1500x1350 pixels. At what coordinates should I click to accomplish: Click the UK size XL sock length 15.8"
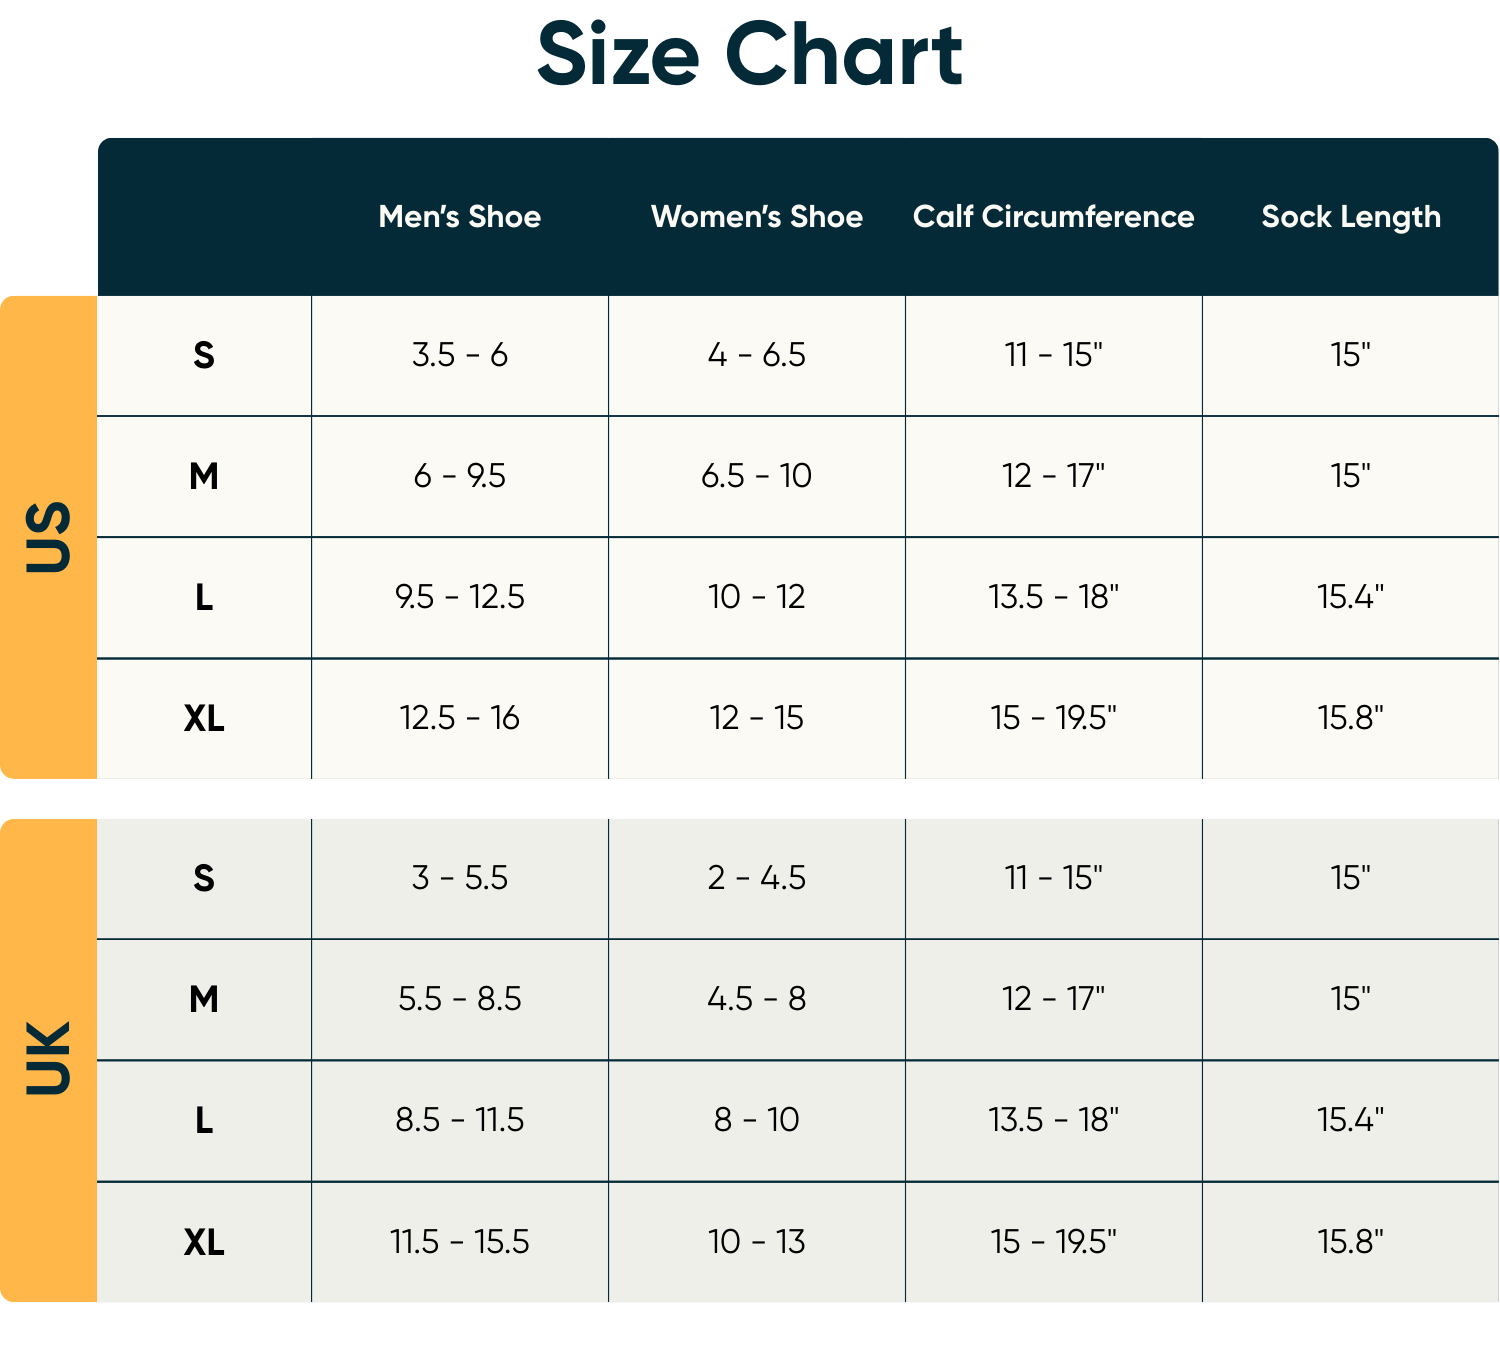(1351, 1242)
